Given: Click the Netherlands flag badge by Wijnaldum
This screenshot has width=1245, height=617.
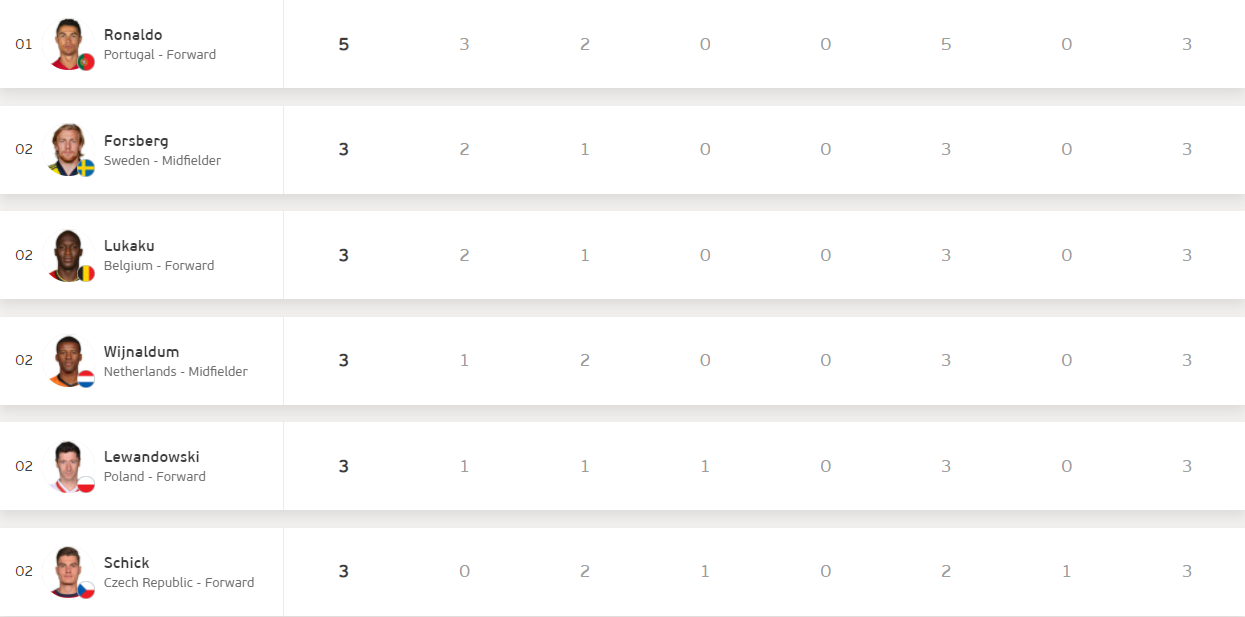Looking at the screenshot, I should point(86,379).
